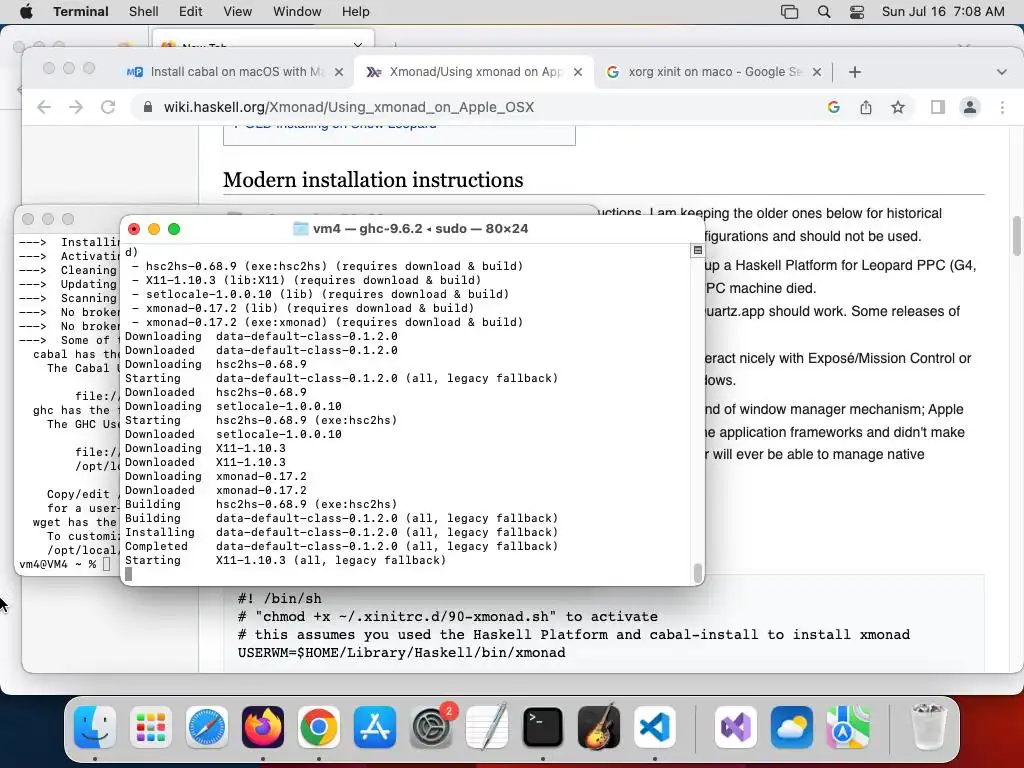Open Spotlight search in menu bar
Viewport: 1024px width, 768px height.
click(x=824, y=12)
